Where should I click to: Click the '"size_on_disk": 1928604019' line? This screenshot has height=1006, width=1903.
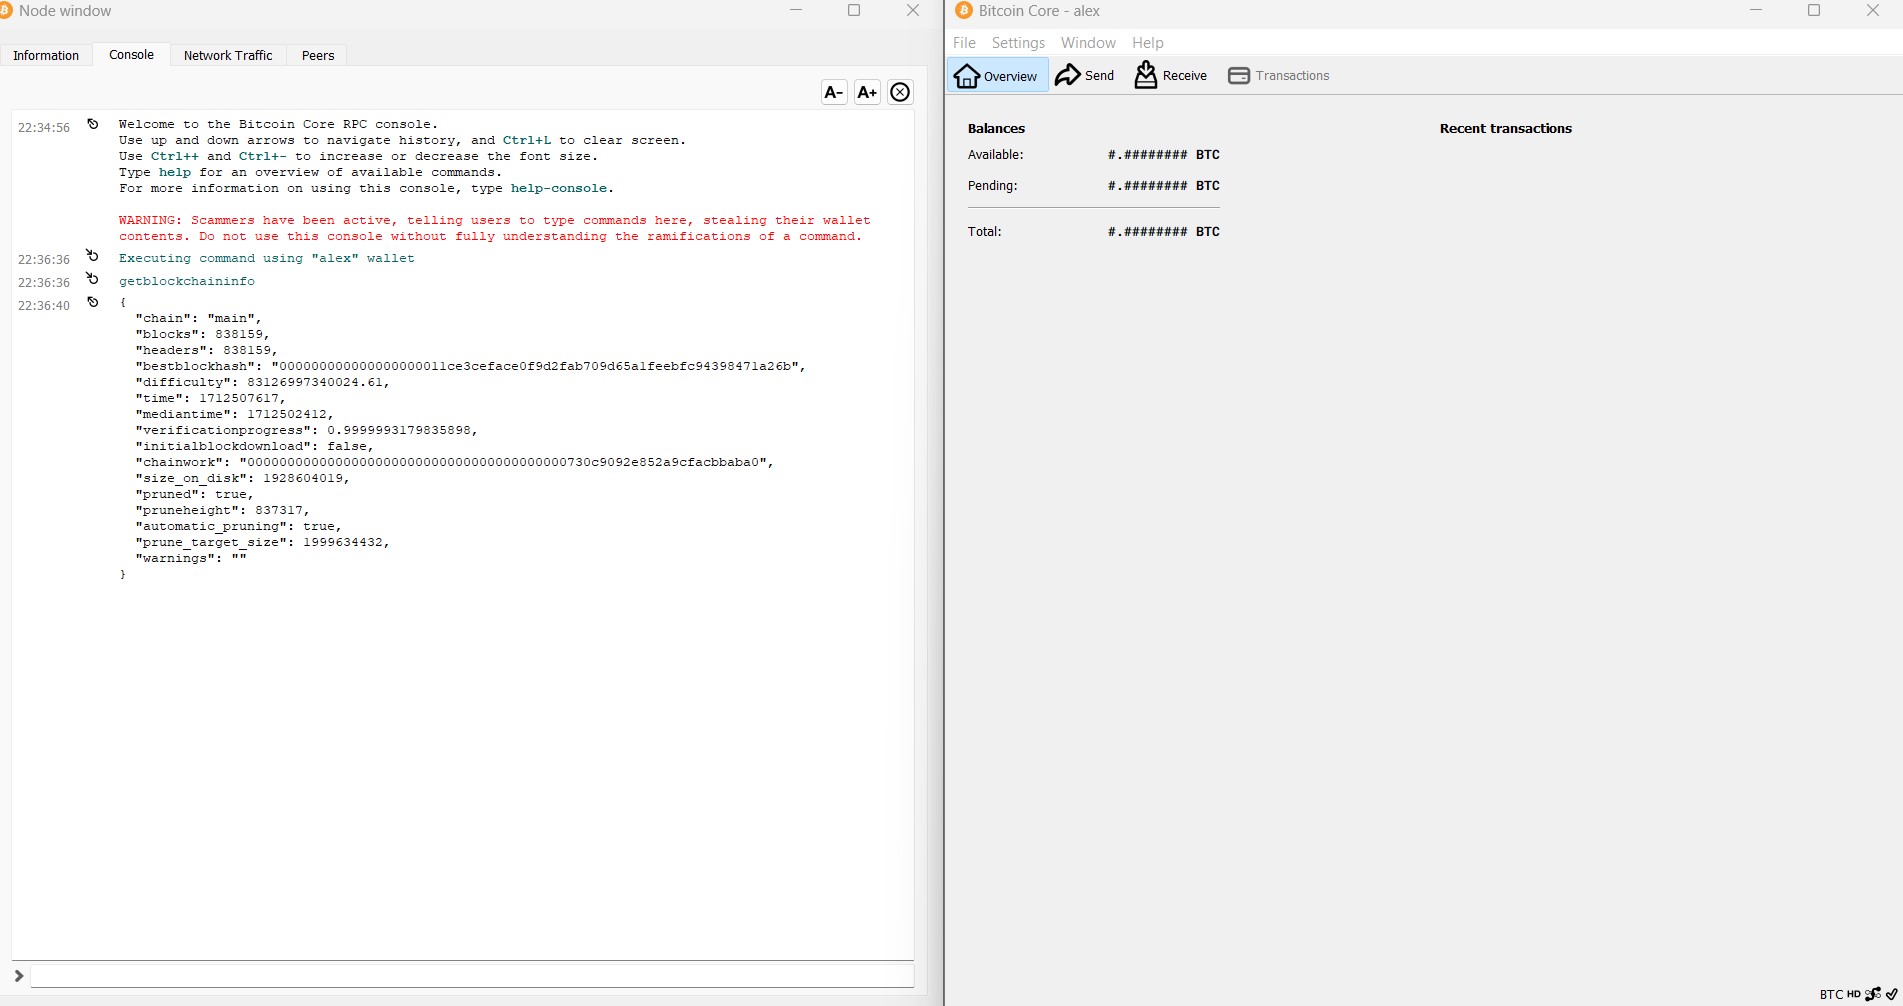coord(243,478)
